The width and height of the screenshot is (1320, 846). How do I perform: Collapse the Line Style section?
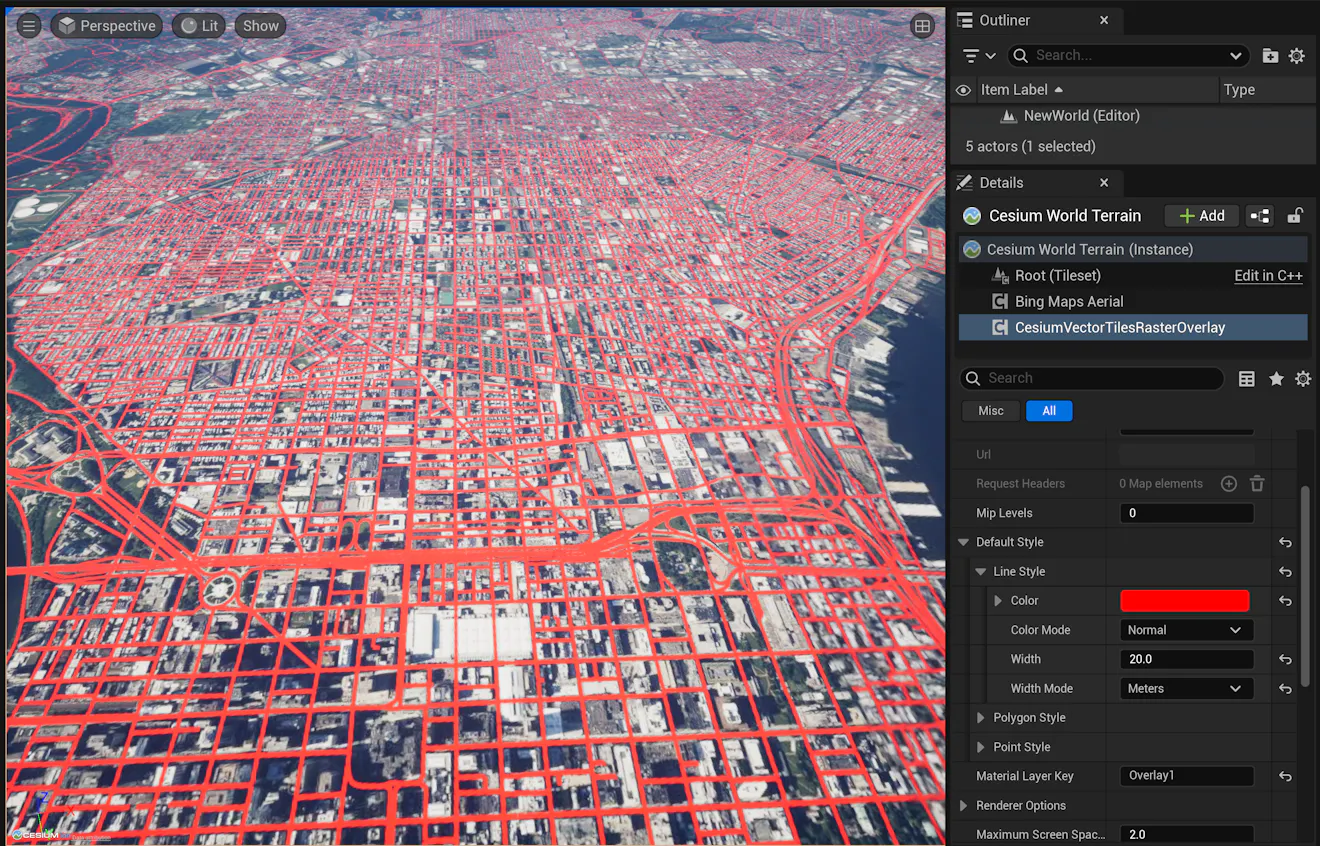coord(981,572)
